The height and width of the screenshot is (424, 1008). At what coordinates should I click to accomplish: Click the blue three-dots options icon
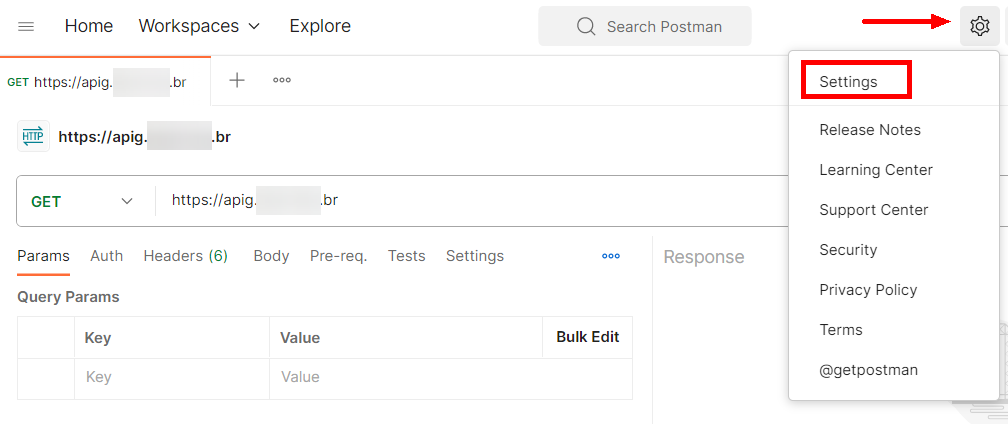coord(611,256)
